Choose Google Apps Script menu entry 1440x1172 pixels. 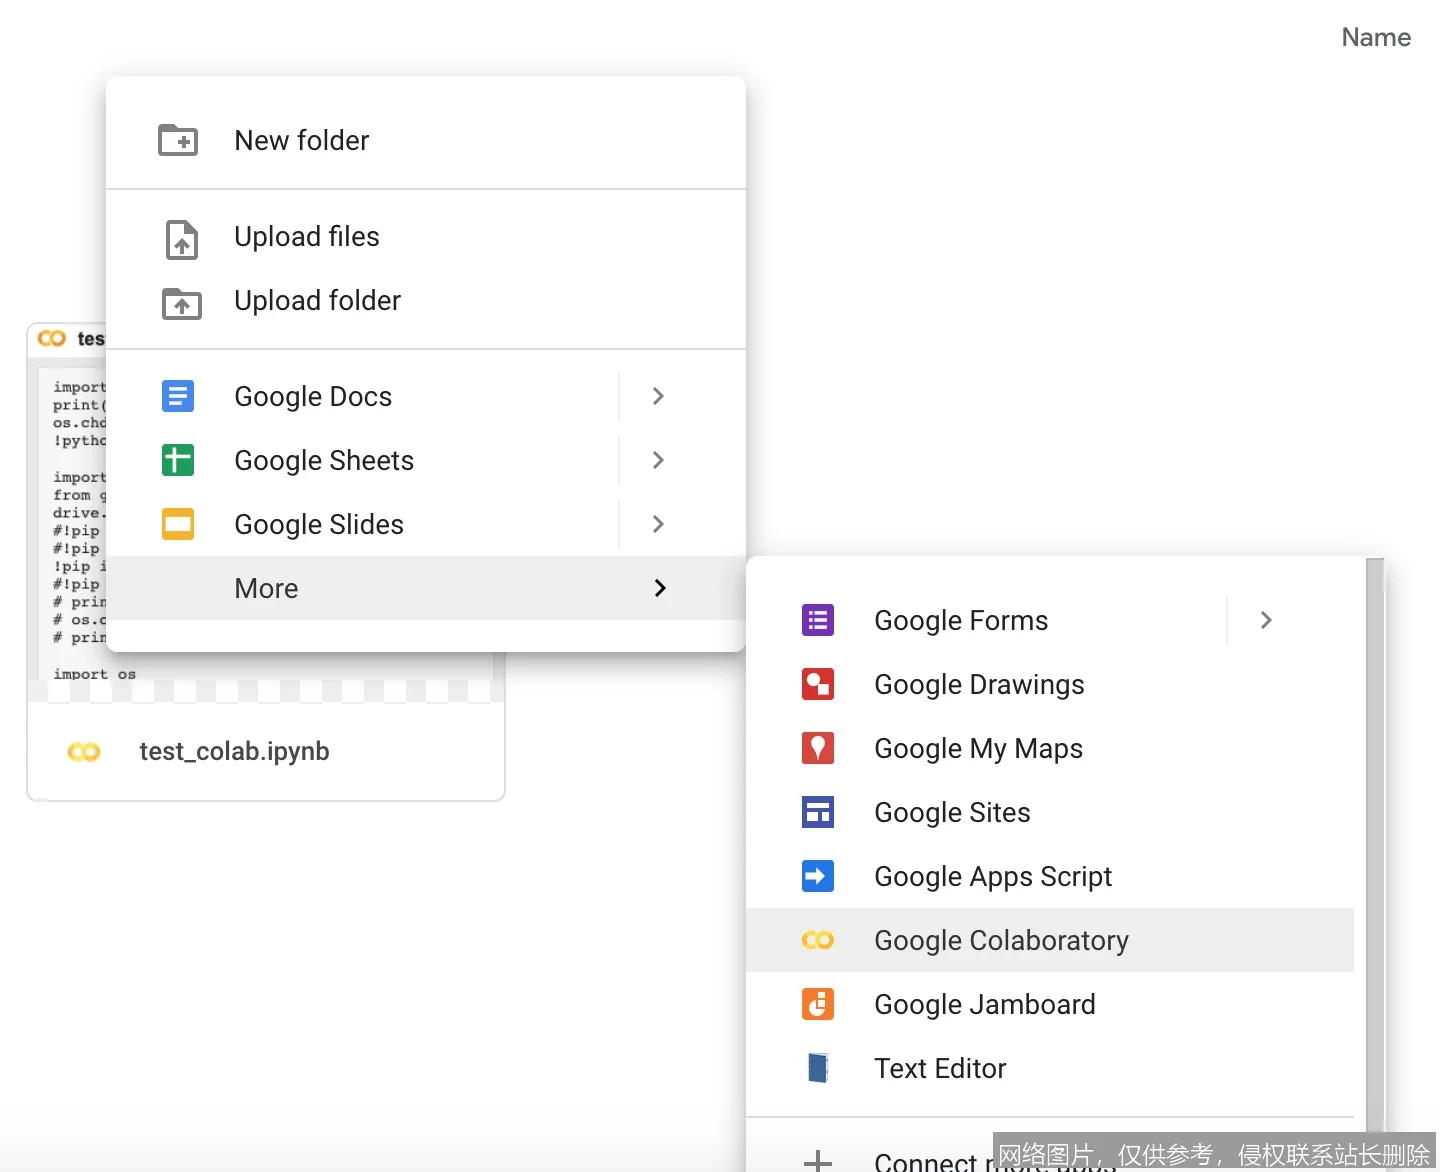coord(992,876)
